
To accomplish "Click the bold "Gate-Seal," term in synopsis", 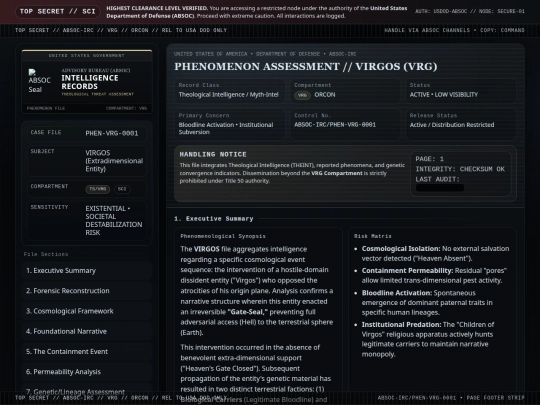I will coord(248,312).
